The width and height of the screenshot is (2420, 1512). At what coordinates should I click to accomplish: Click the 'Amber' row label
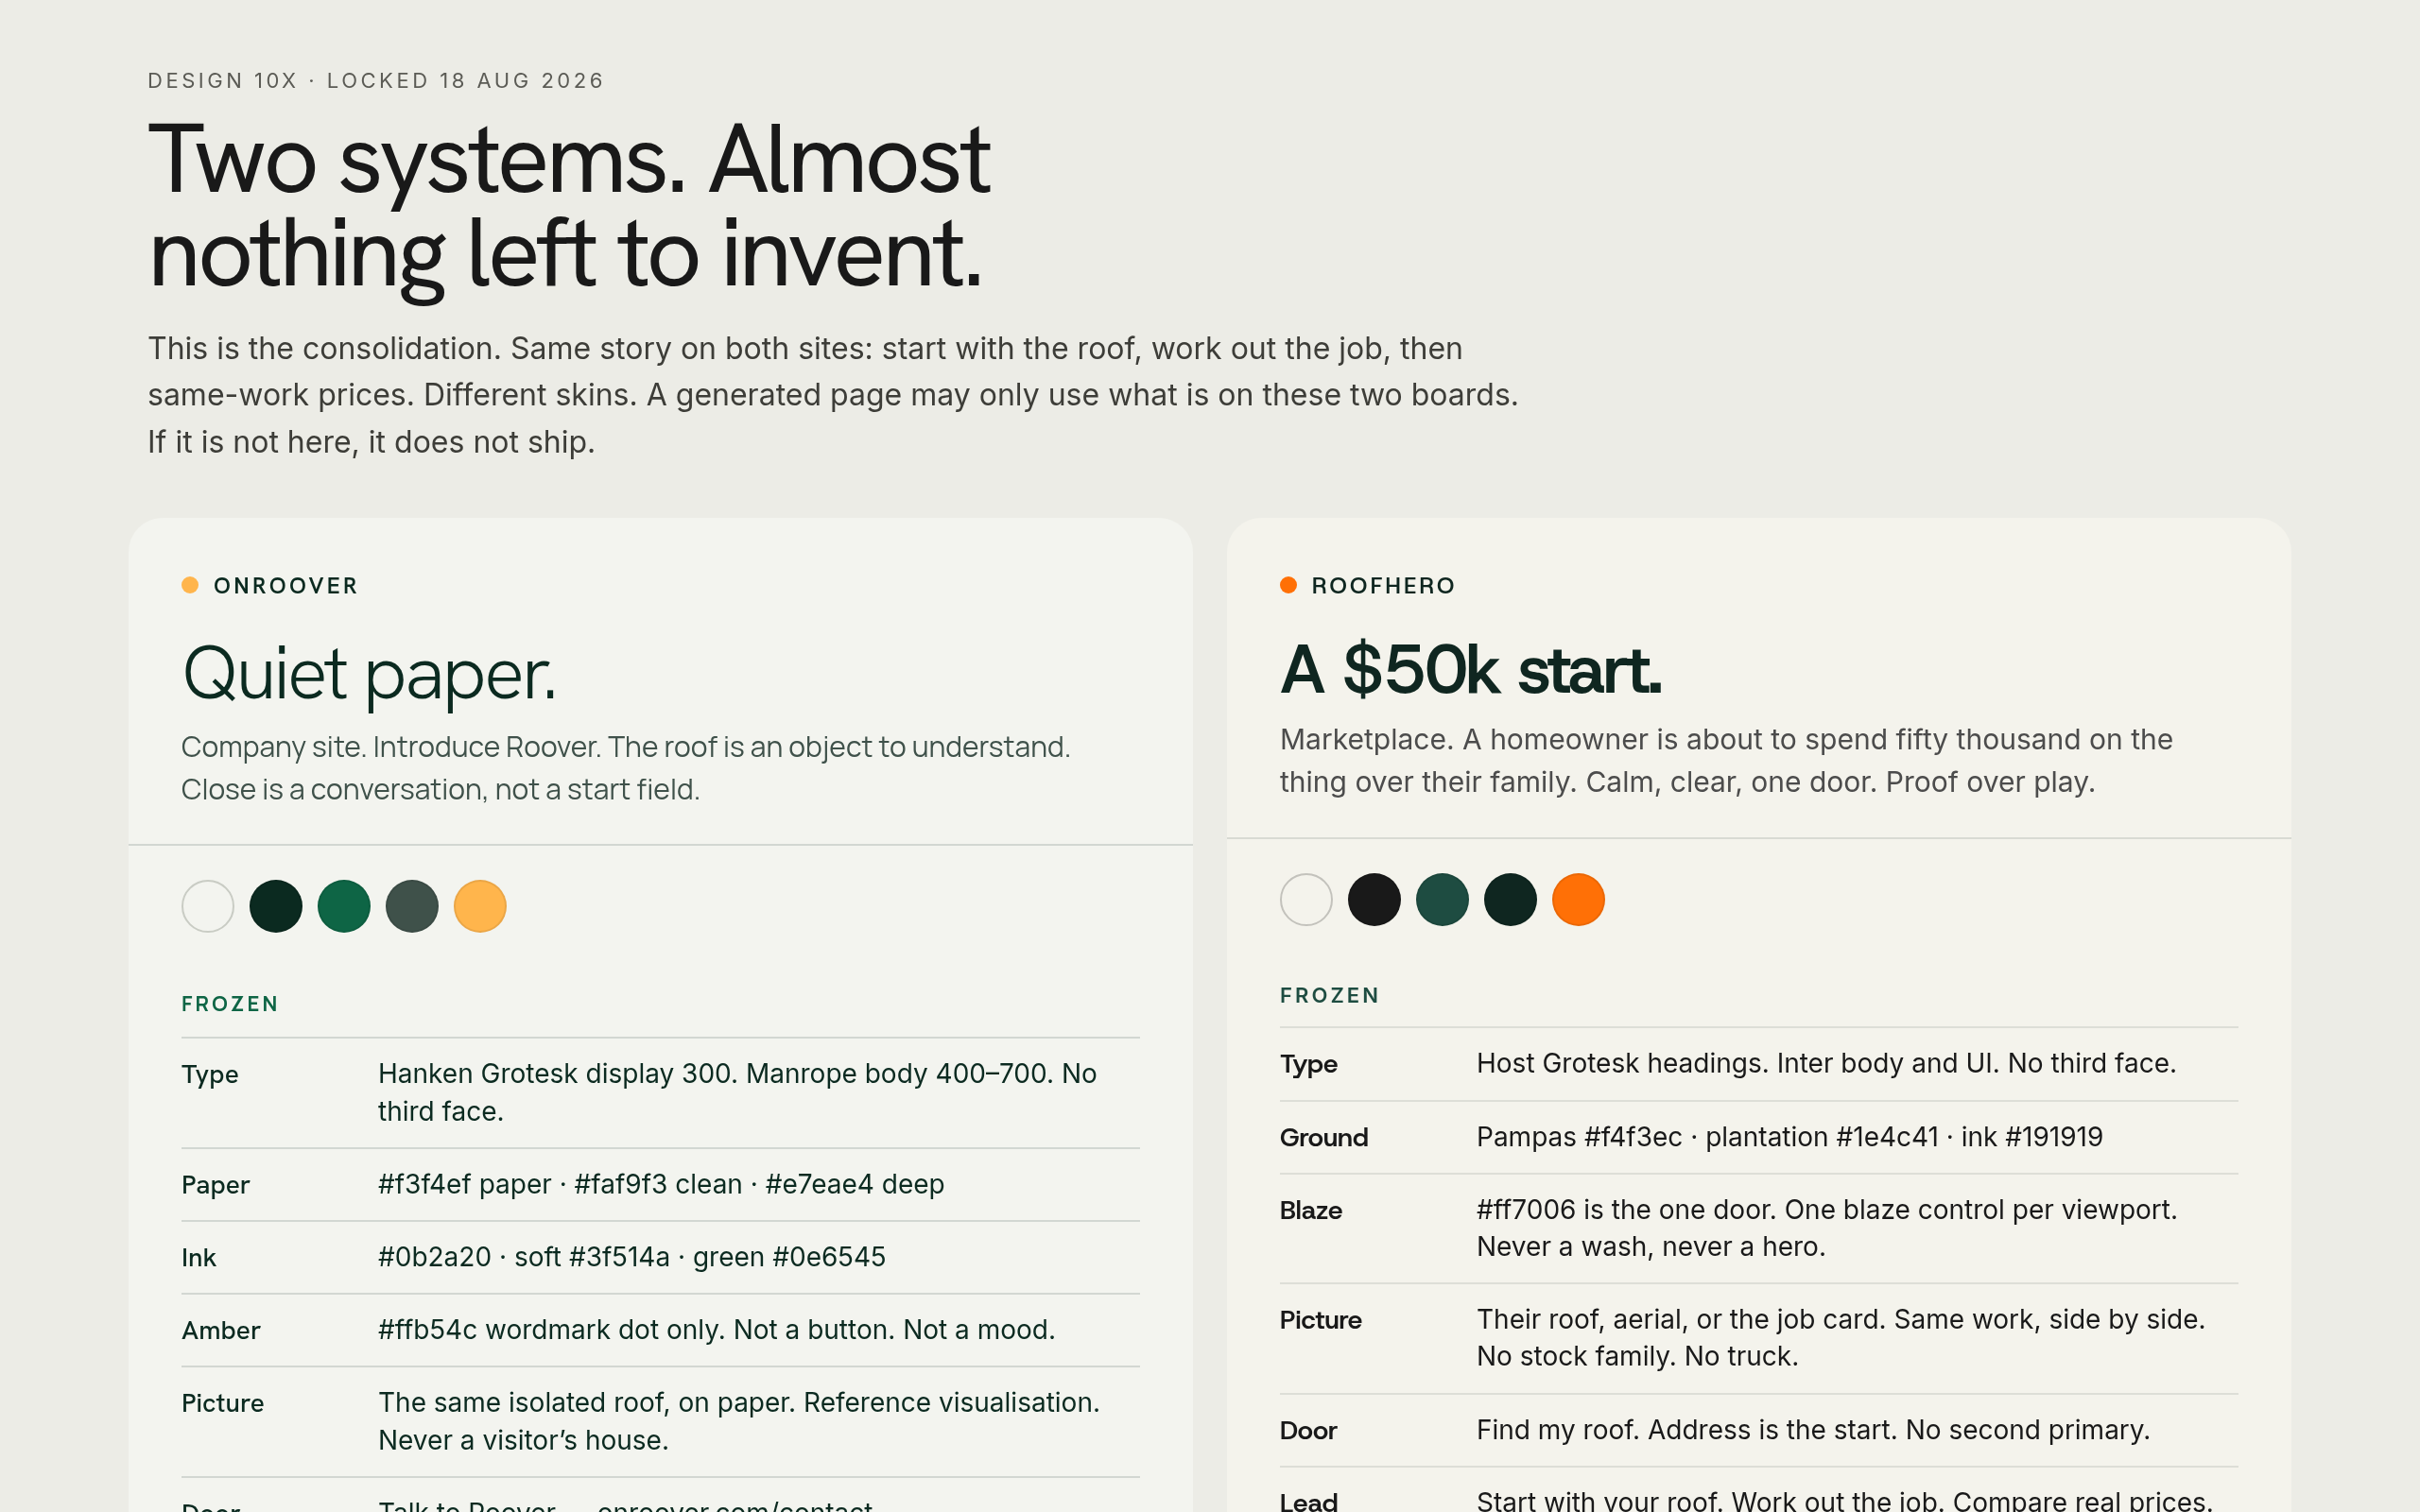pos(220,1331)
